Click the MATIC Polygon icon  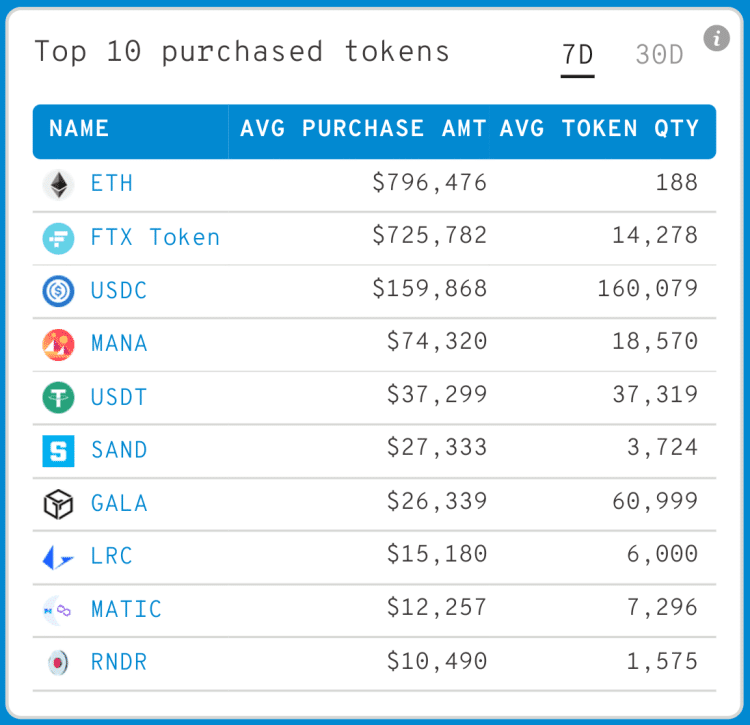[58, 610]
